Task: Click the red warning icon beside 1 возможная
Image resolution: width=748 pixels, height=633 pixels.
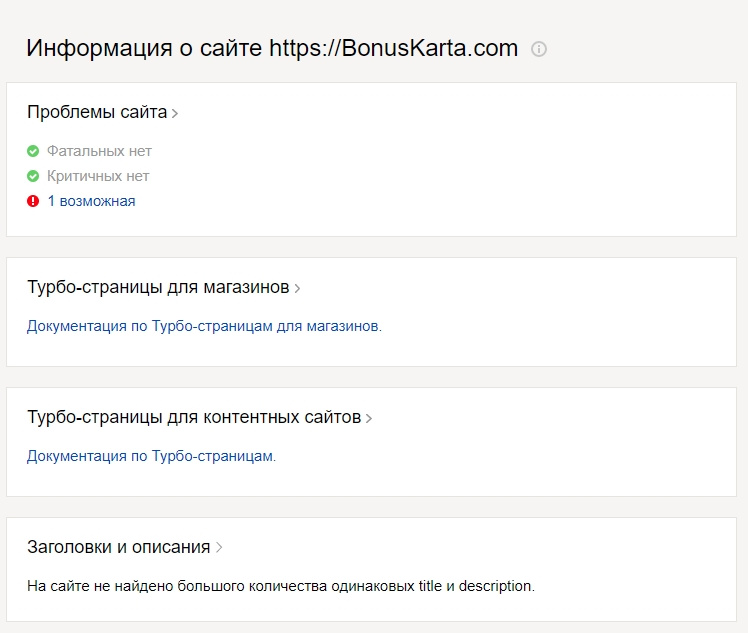Action: pos(33,201)
